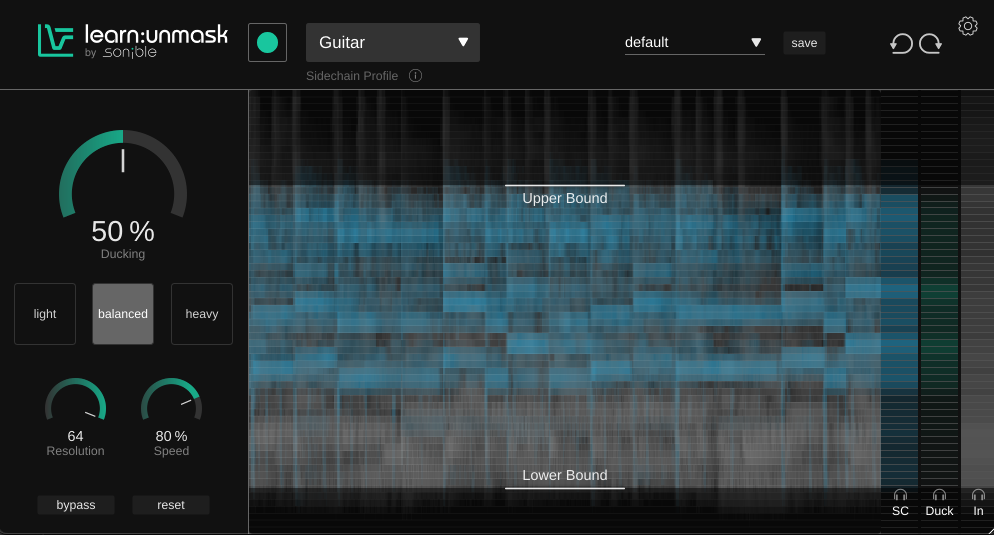Select the heavy ducking mode
This screenshot has height=535, width=994.
click(201, 314)
